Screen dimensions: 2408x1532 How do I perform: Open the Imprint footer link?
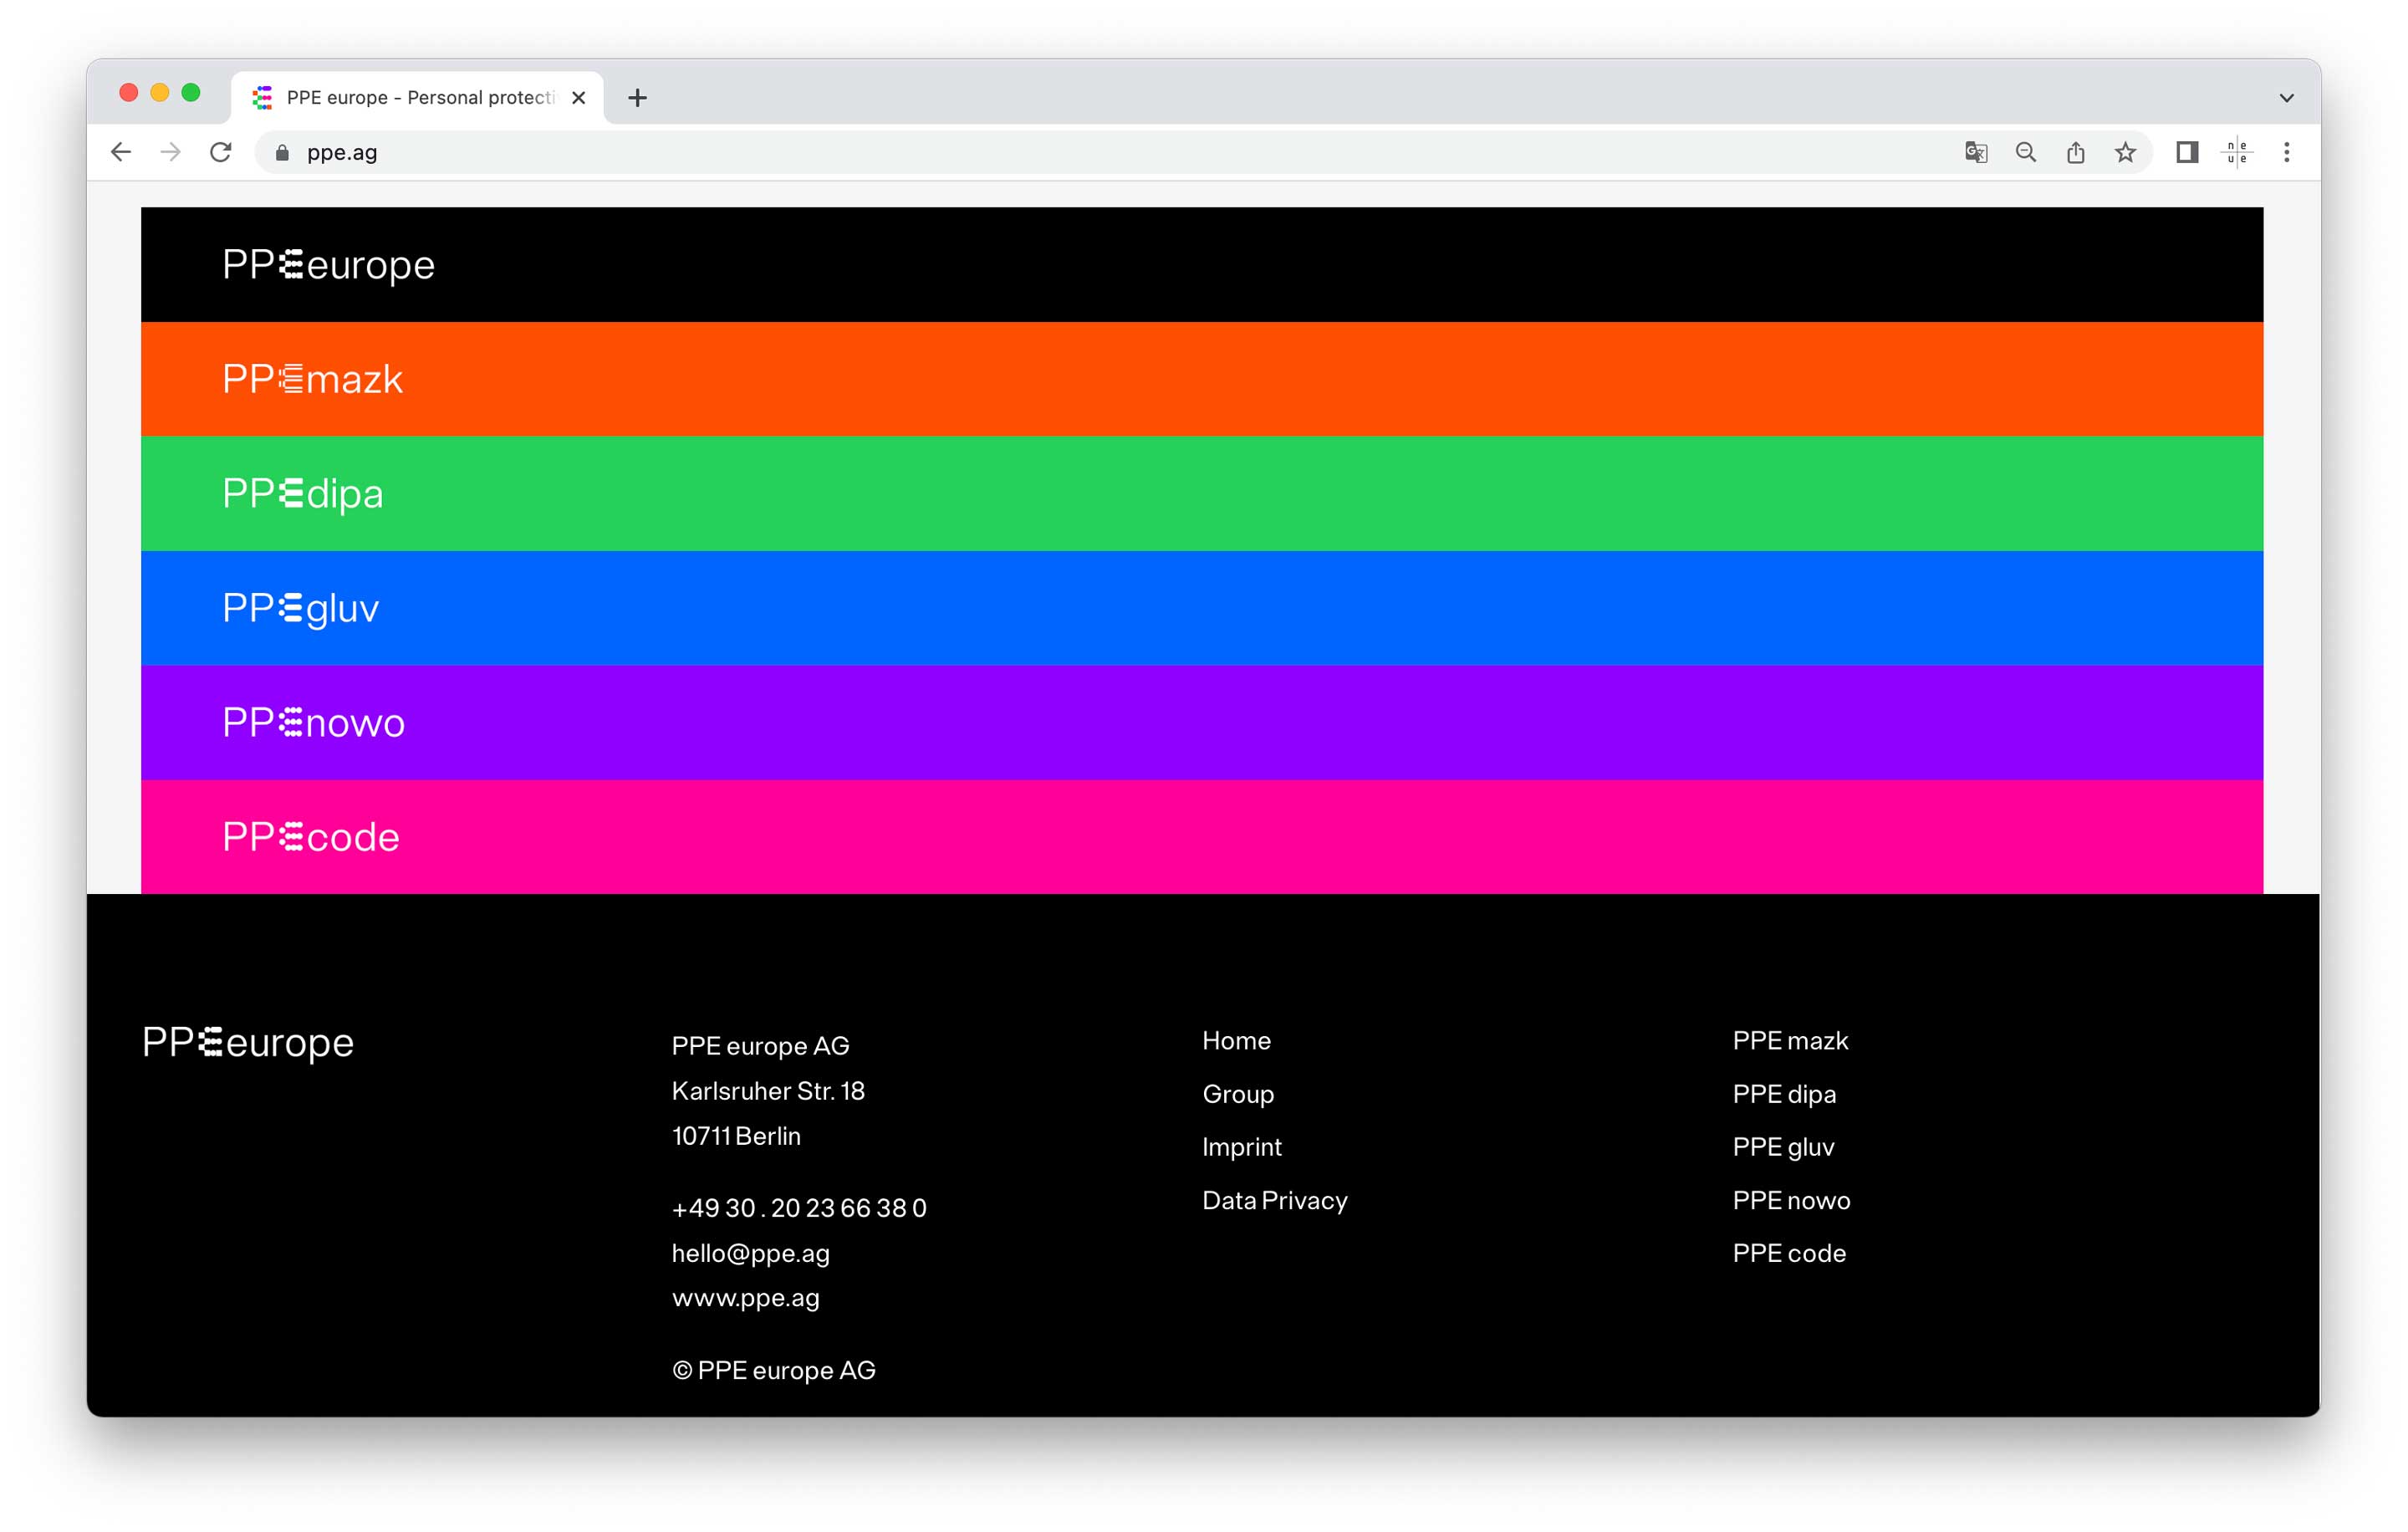tap(1241, 1147)
